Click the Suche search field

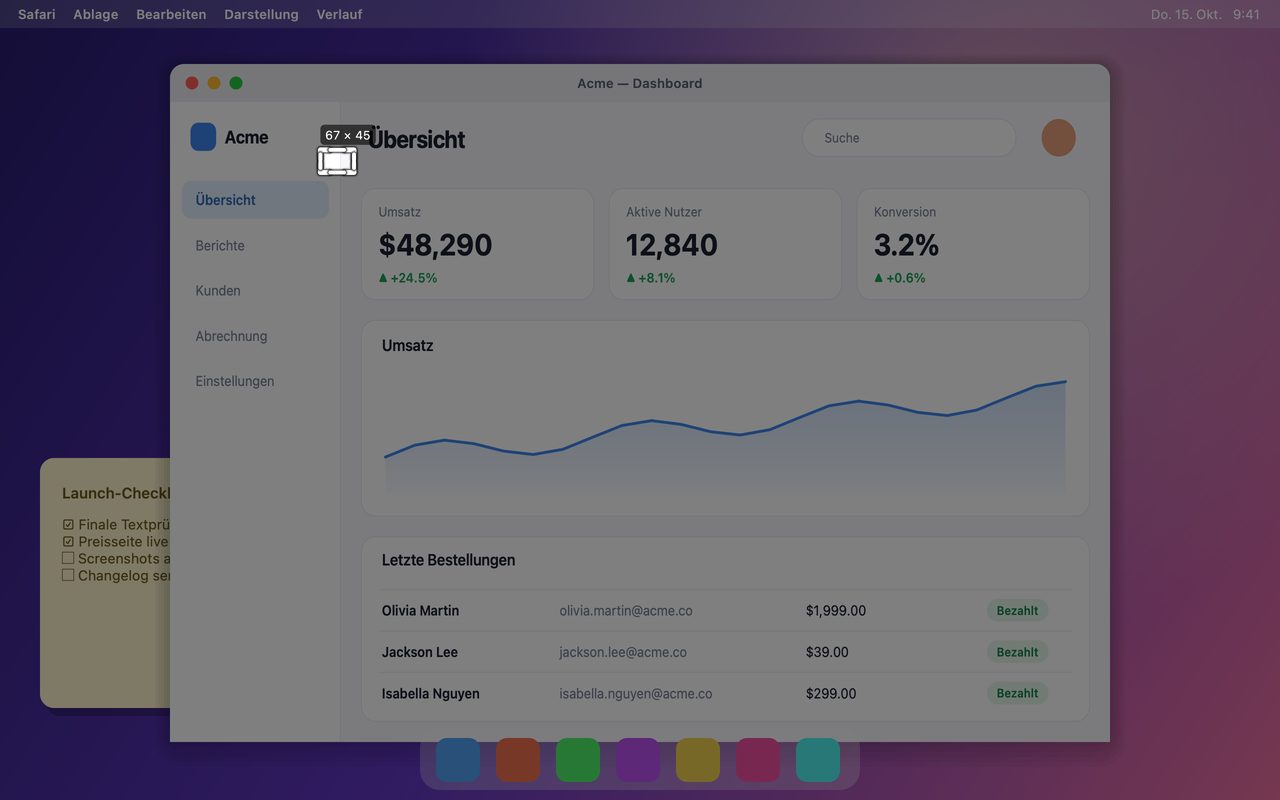pyautogui.click(x=909, y=138)
